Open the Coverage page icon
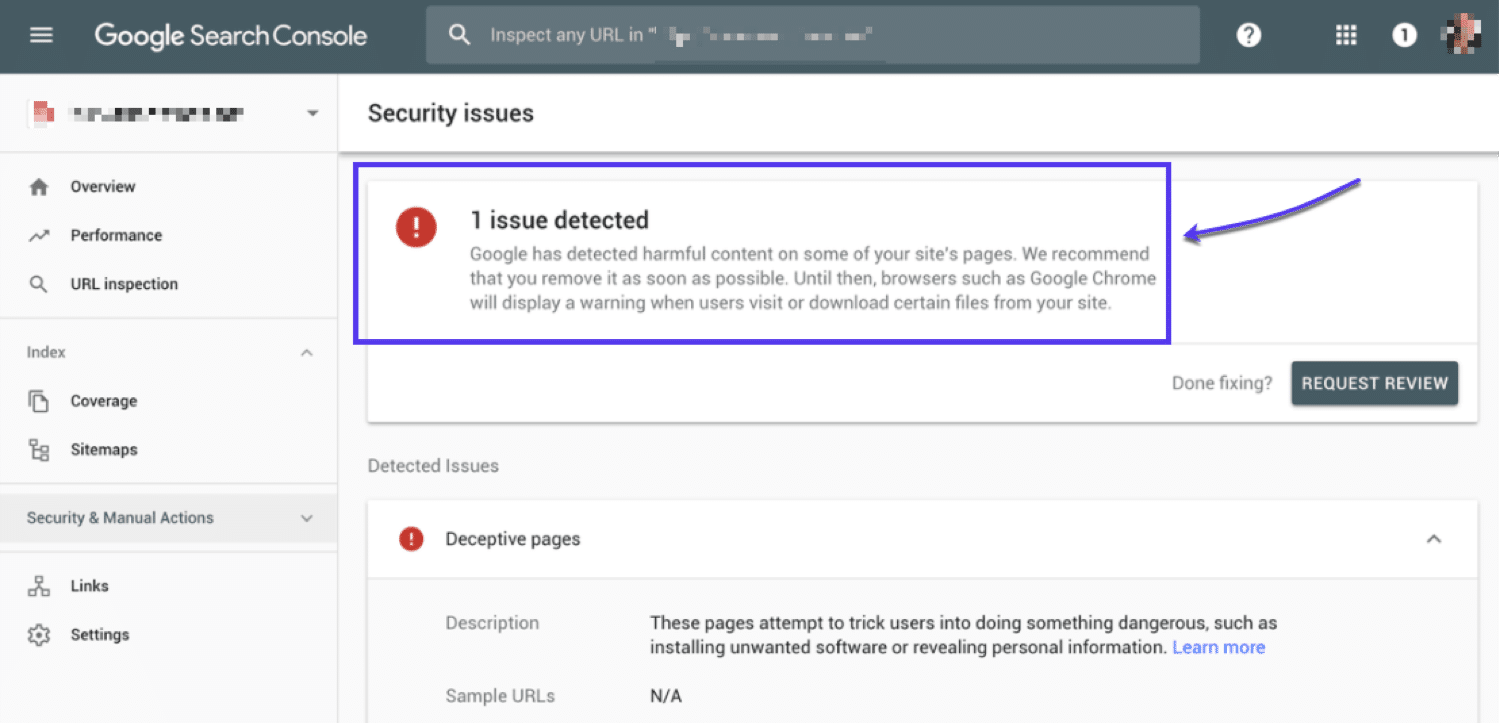The height and width of the screenshot is (723, 1500). click(x=38, y=400)
